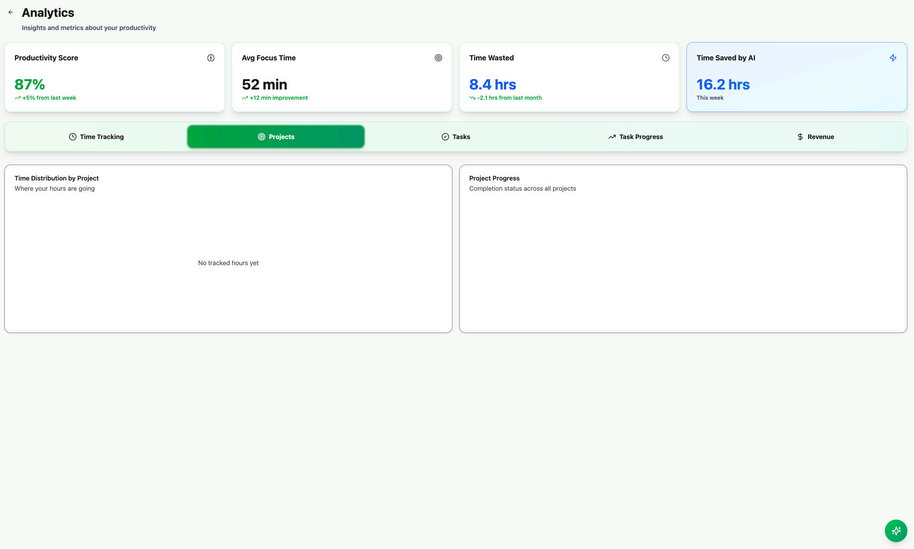Click the '-2.1 hrs from last month' text

click(x=509, y=98)
